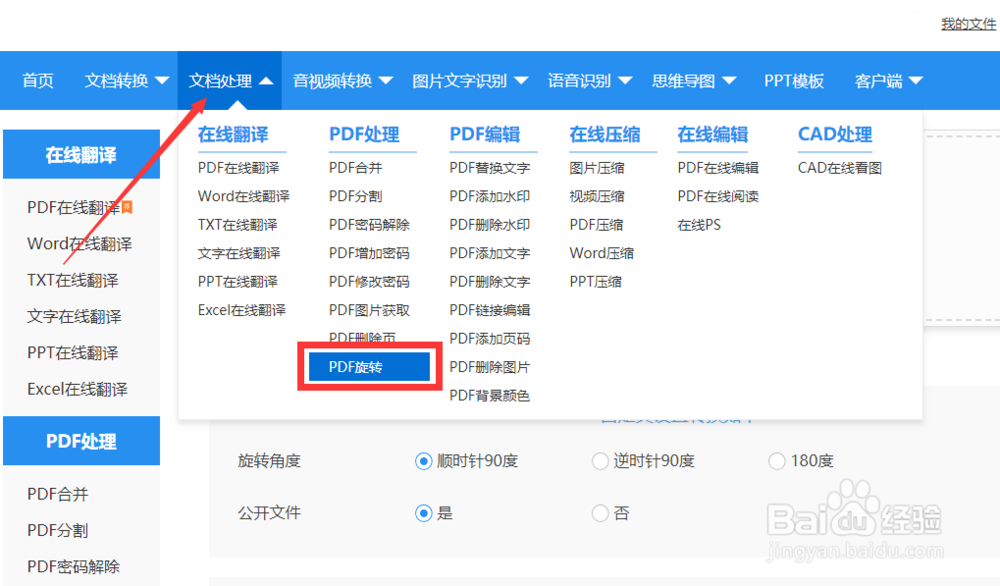Click the 在线翻译 sidebar header
Viewport: 1000px width, 586px height.
tap(81, 154)
